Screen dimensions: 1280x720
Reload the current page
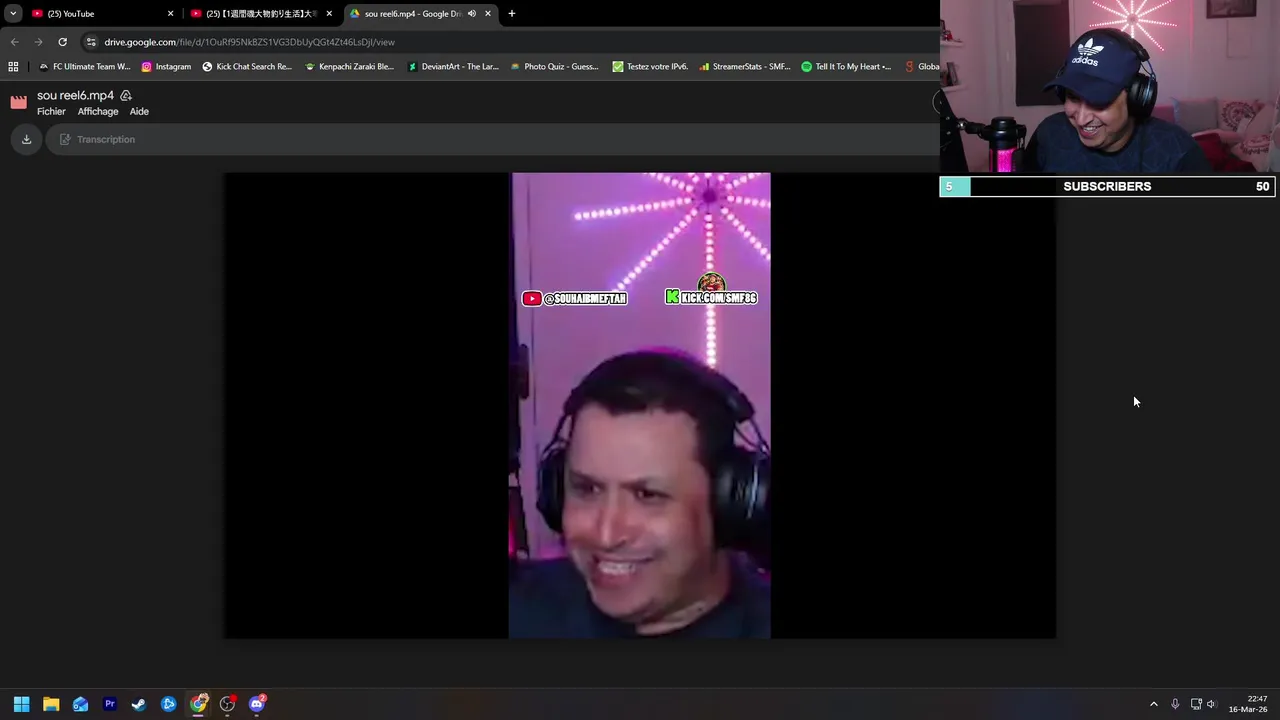click(x=62, y=42)
